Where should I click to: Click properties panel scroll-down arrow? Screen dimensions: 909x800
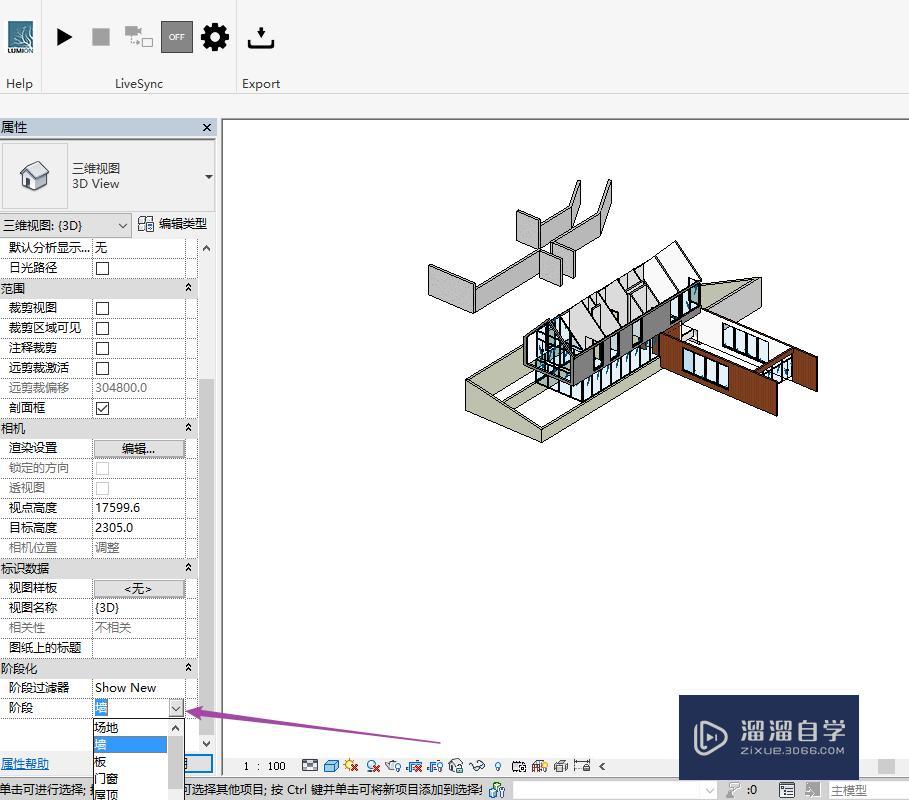(x=206, y=743)
